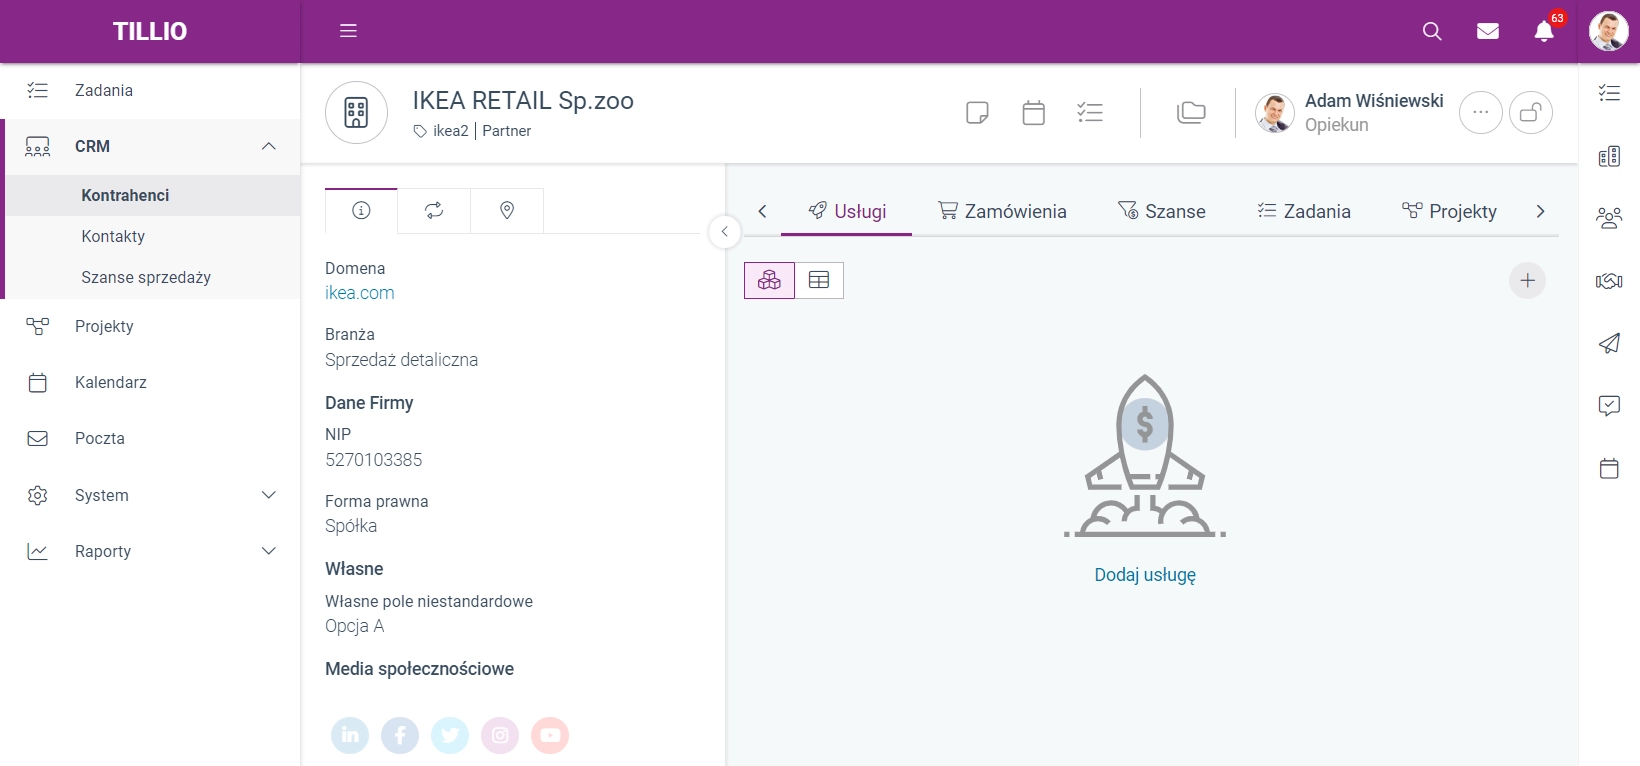Open checked message icon in right rail
This screenshot has height=766, width=1640.
pos(1609,405)
